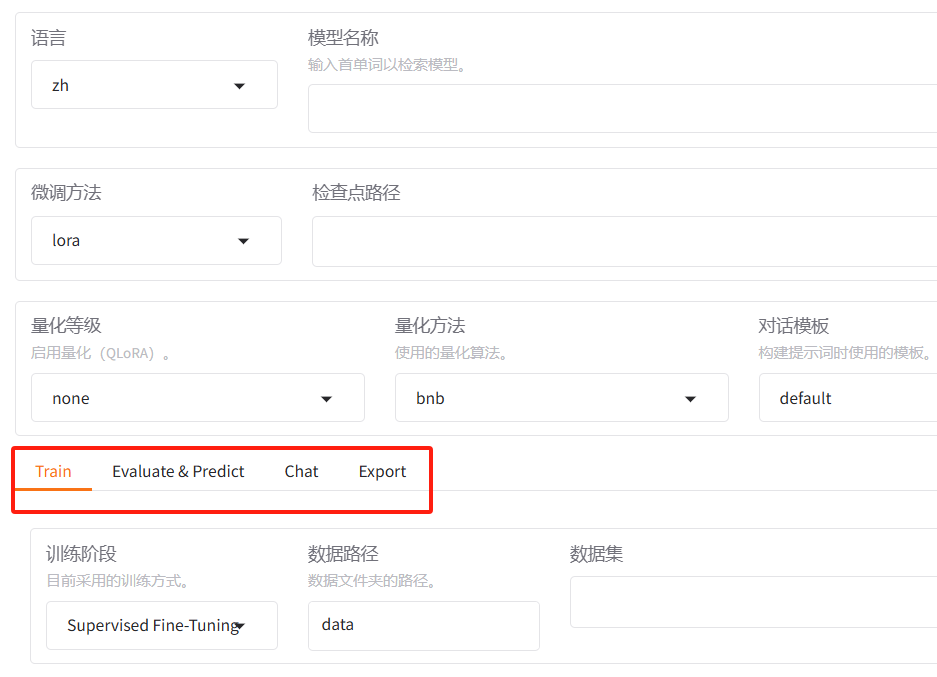Click the arrow icon in lora dropdown
937x677 pixels.
coord(243,241)
